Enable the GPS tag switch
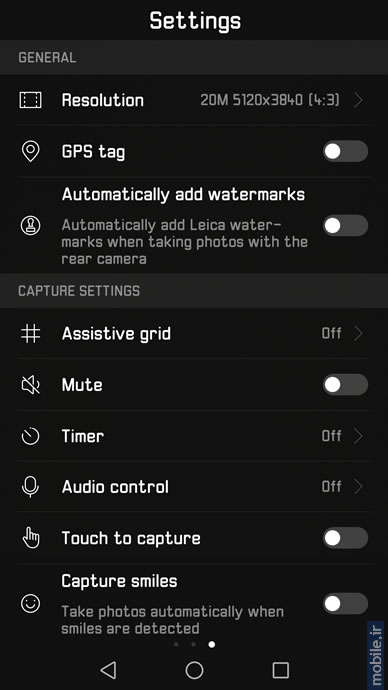Image resolution: width=388 pixels, height=690 pixels. [345, 152]
